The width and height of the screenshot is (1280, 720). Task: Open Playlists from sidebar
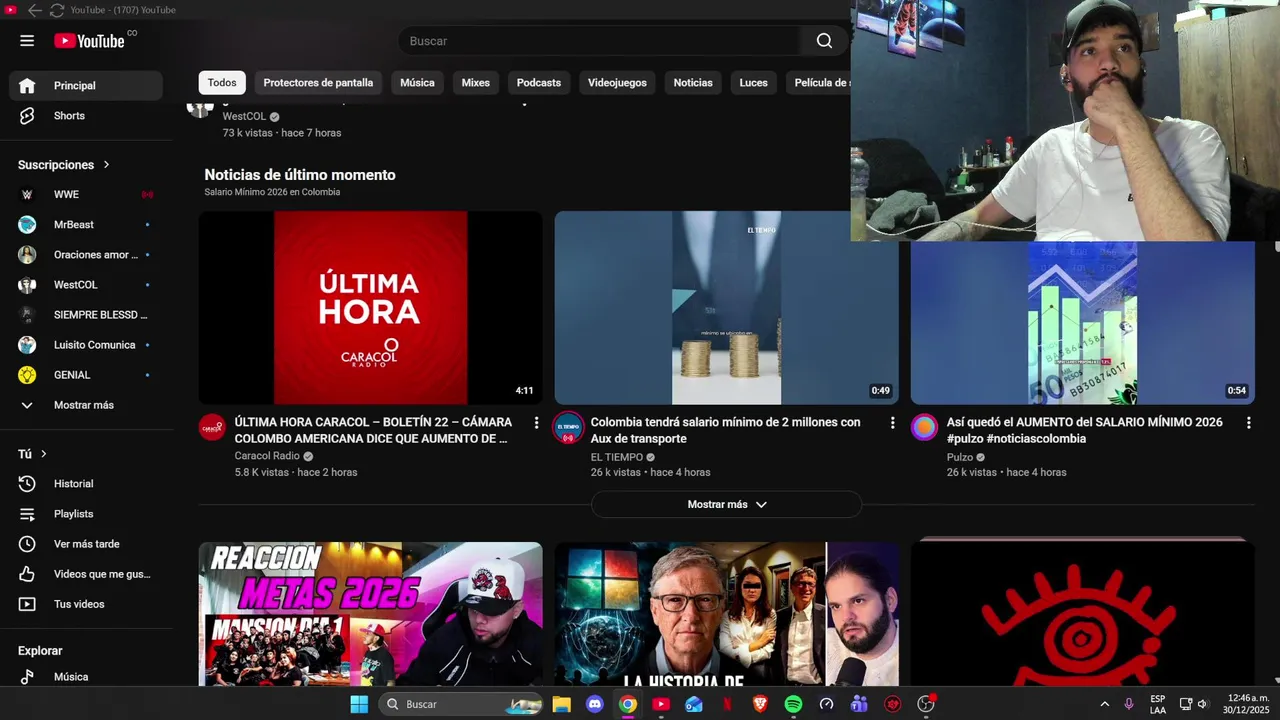coord(86,514)
